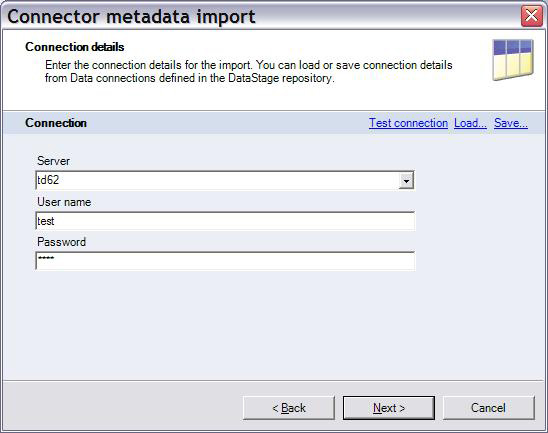Proceed using the Next button

(389, 408)
